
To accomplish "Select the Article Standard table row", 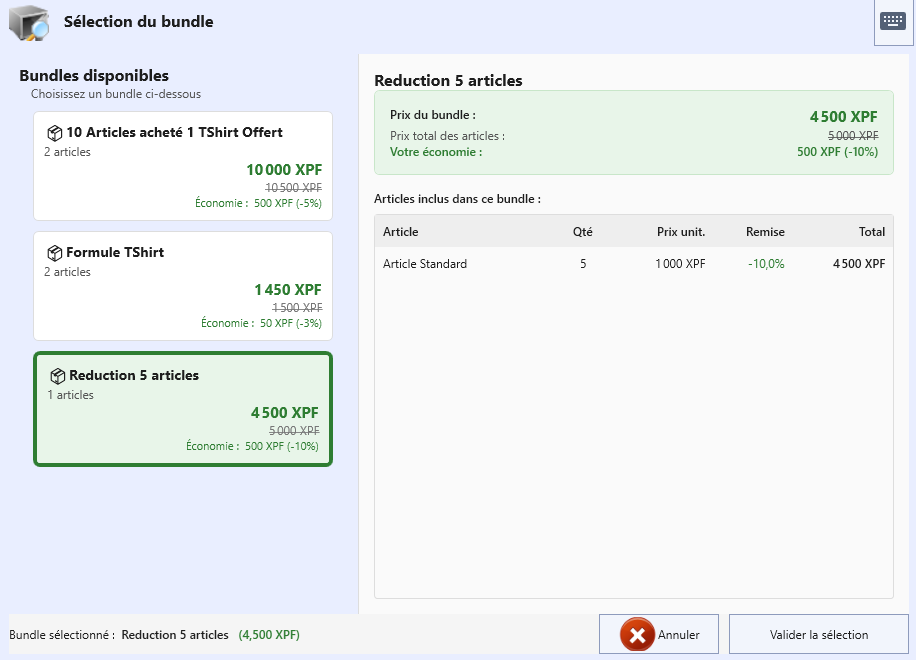I will click(633, 264).
